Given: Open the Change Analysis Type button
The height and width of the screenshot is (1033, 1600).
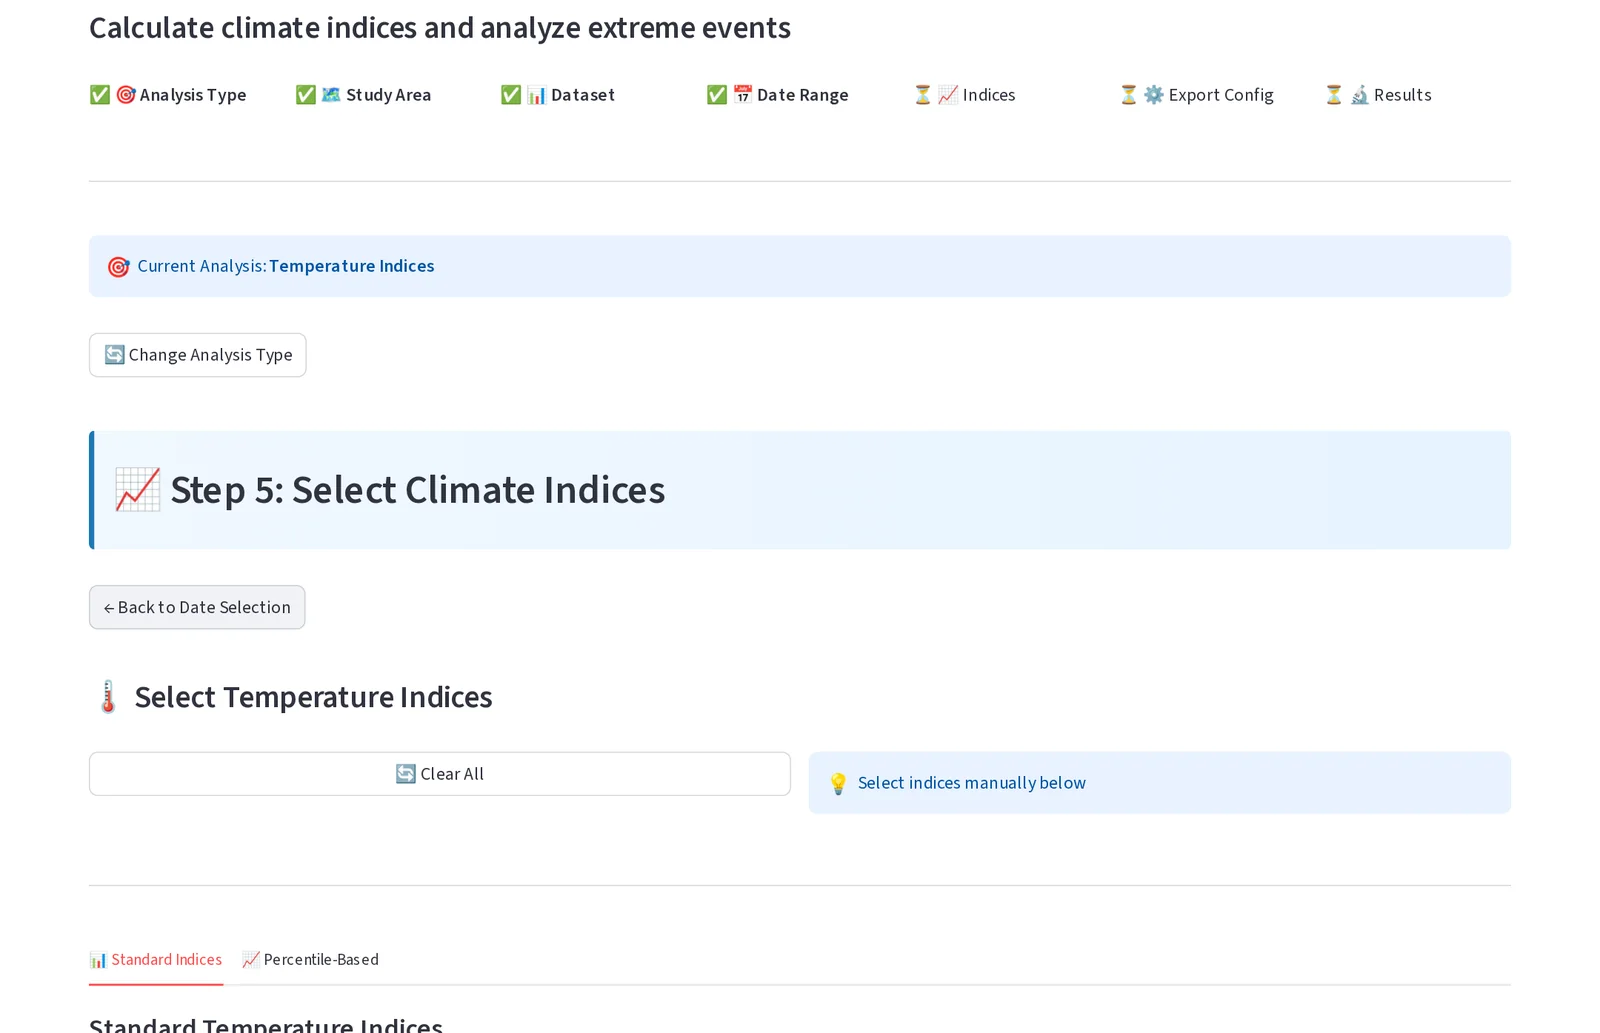Looking at the screenshot, I should 198,355.
